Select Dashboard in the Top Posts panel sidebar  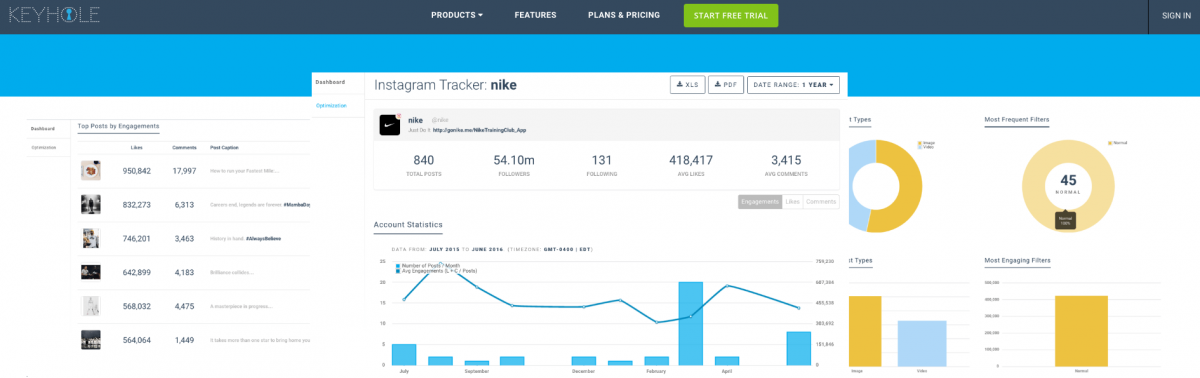[x=42, y=129]
